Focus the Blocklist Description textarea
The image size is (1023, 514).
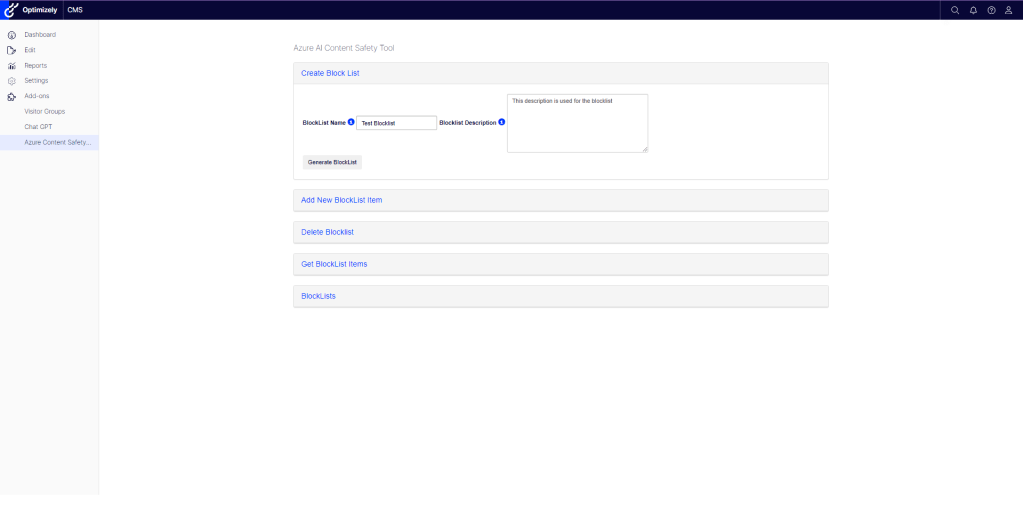[x=577, y=123]
